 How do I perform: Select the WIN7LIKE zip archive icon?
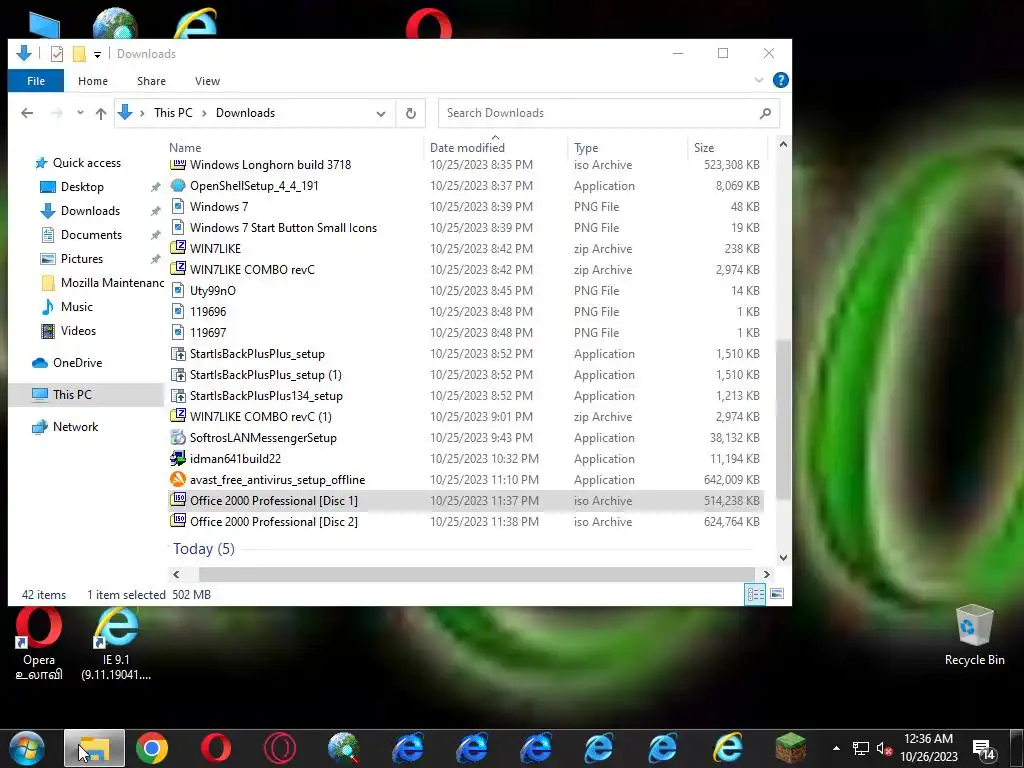178,248
